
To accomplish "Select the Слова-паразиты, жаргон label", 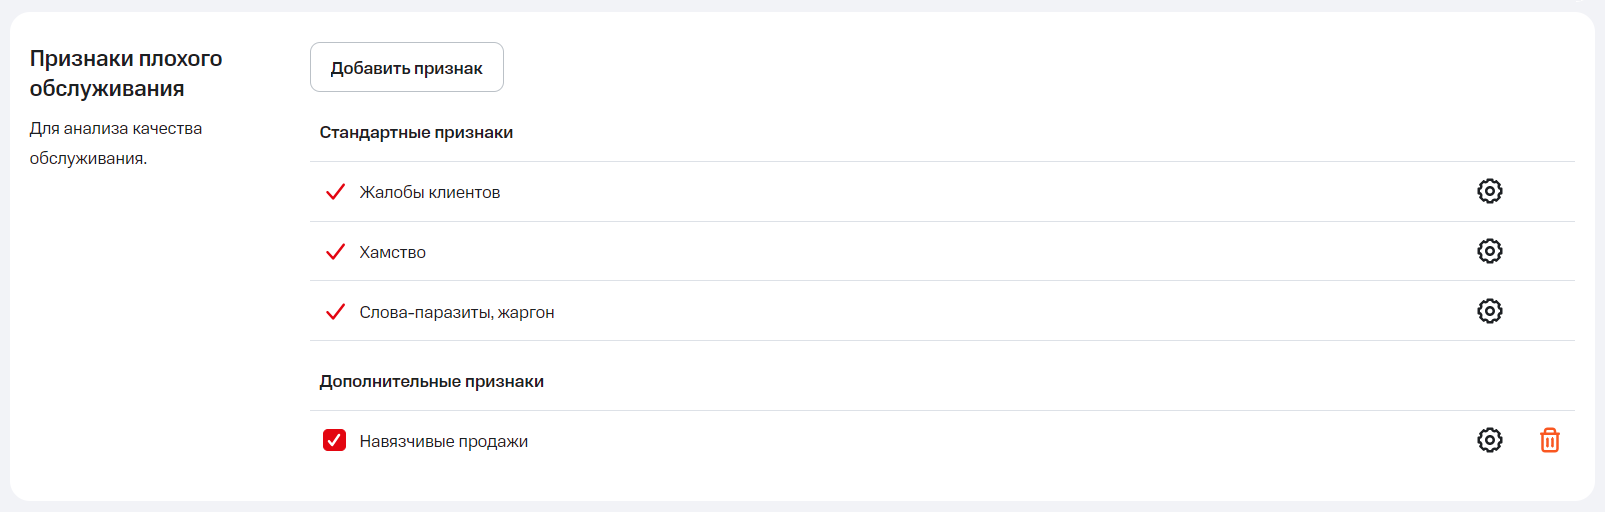I will (457, 312).
